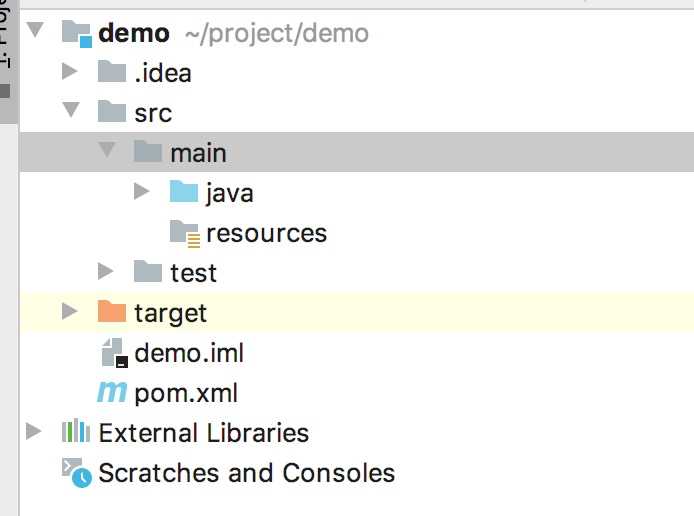Viewport: 694px width, 516px height.
Task: Expand the java folder arrow
Action: pyautogui.click(x=142, y=191)
